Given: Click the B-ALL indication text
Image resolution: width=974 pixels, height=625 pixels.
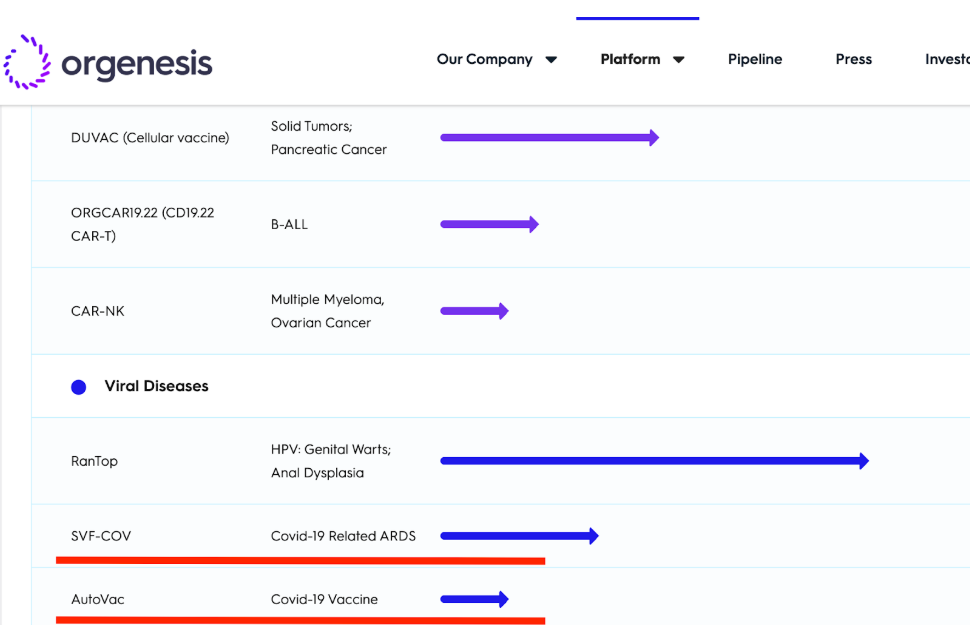Looking at the screenshot, I should 289,224.
